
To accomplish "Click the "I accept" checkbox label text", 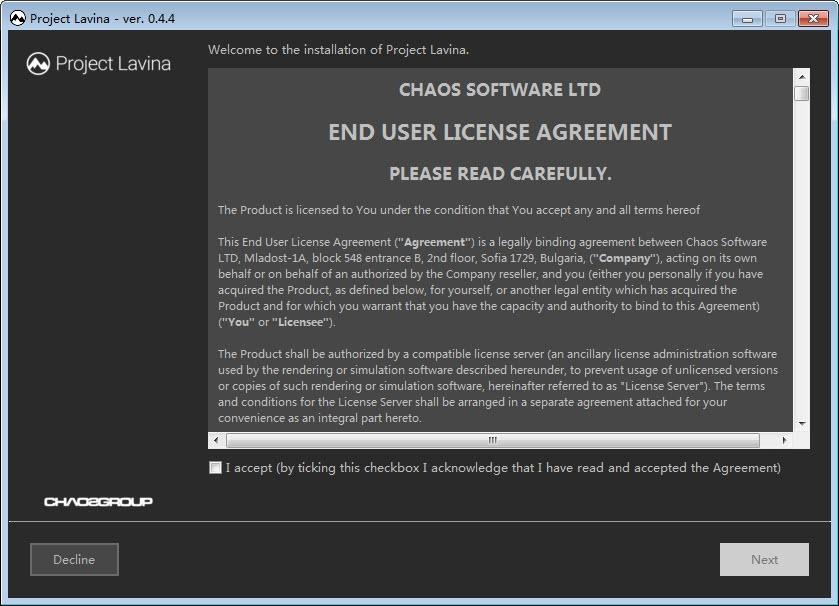I will [503, 468].
